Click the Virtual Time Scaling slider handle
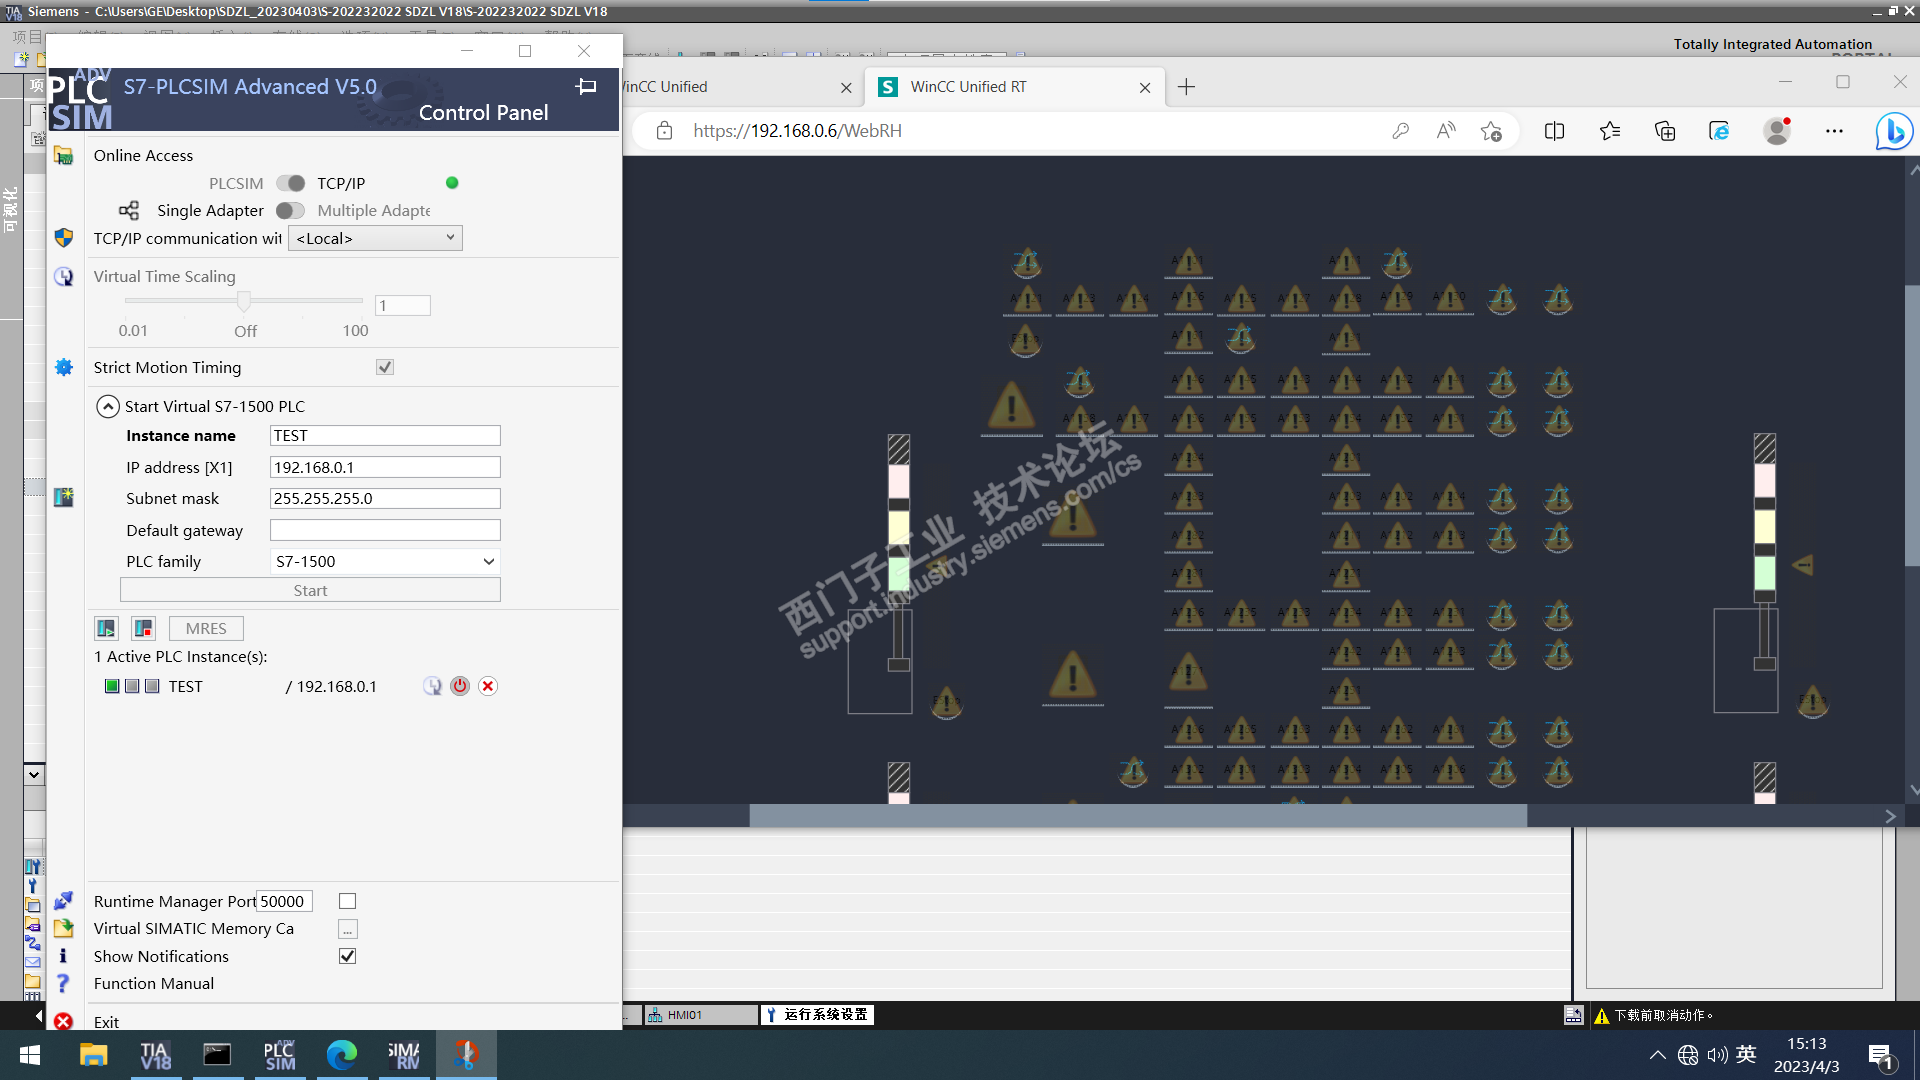This screenshot has width=1920, height=1080. [x=244, y=300]
